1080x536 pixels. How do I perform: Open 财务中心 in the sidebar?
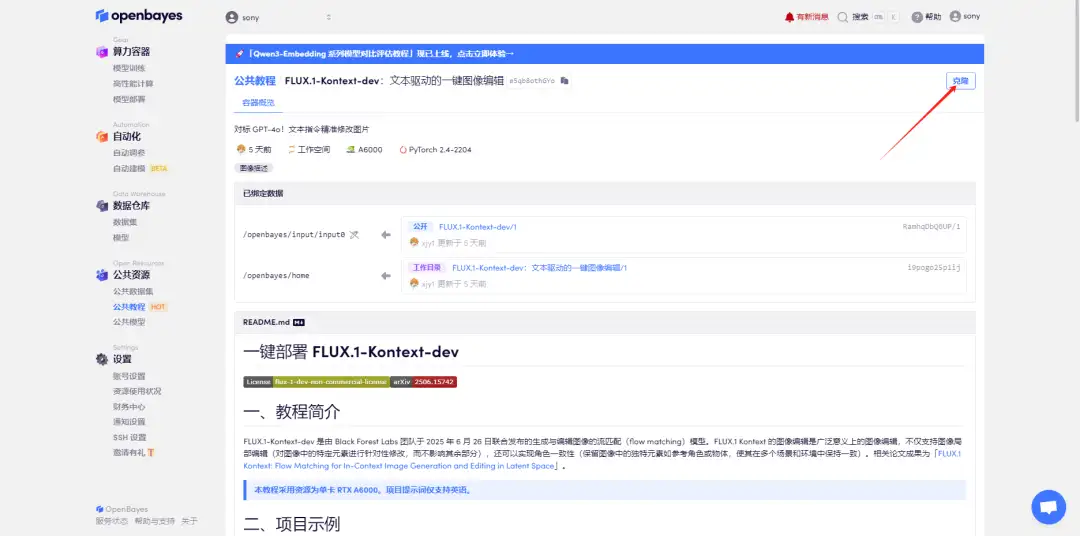[x=129, y=406]
